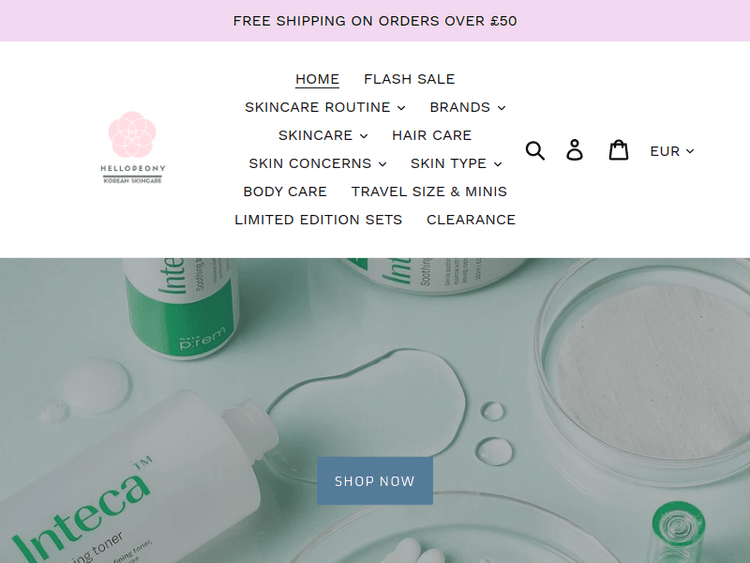Go to the Home page link
The height and width of the screenshot is (563, 750).
(317, 79)
